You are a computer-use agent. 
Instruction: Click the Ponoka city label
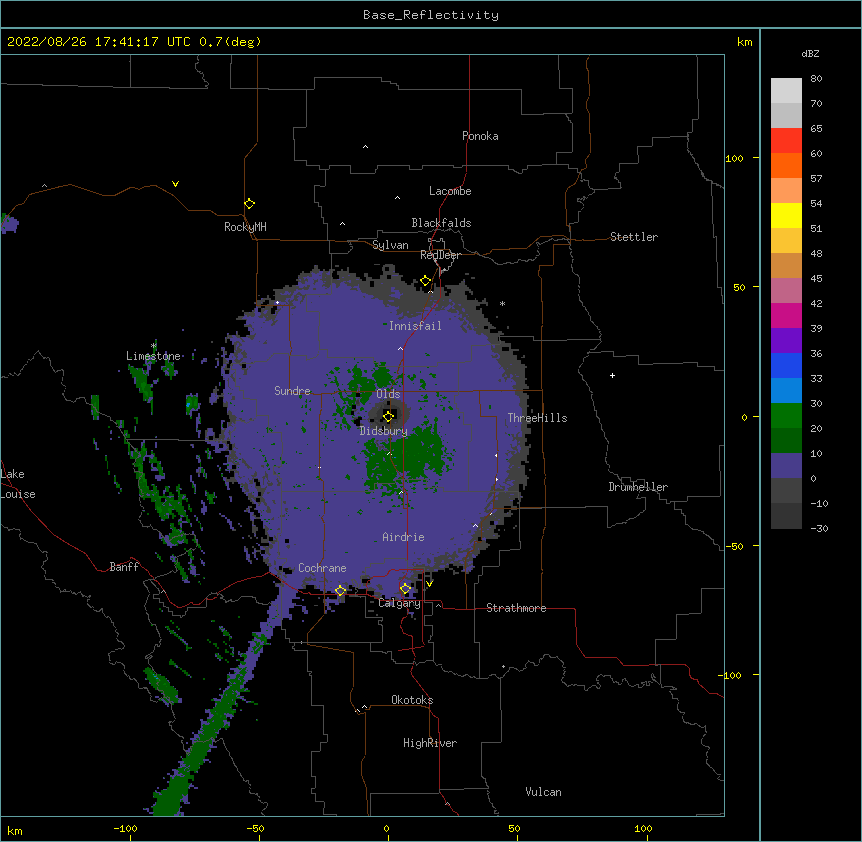480,136
